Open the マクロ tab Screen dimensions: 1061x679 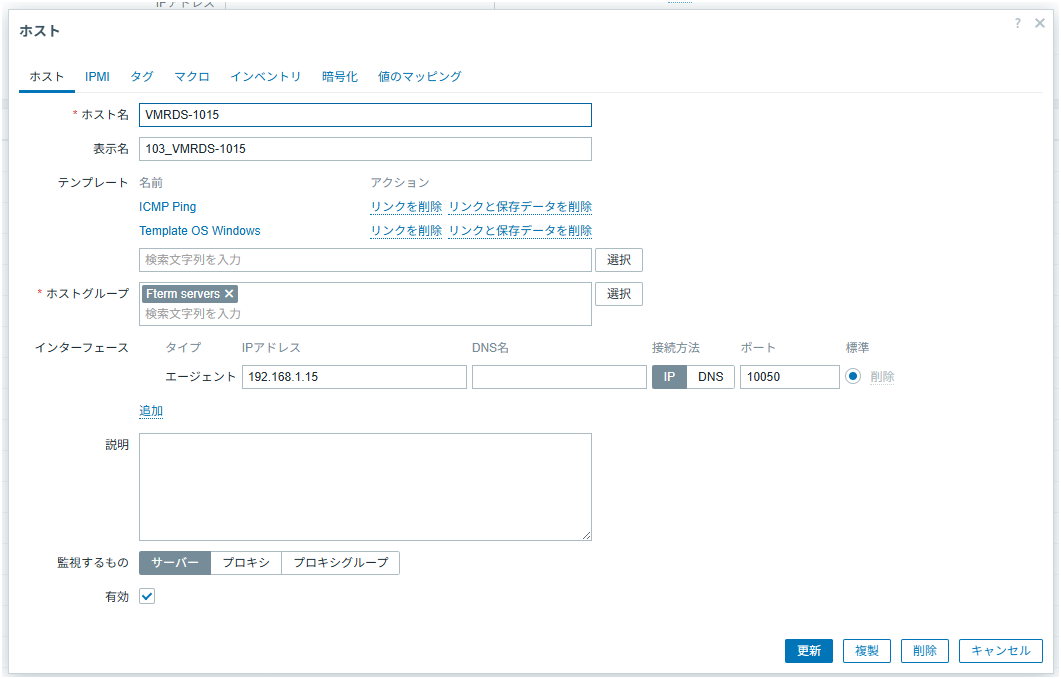tap(191, 76)
